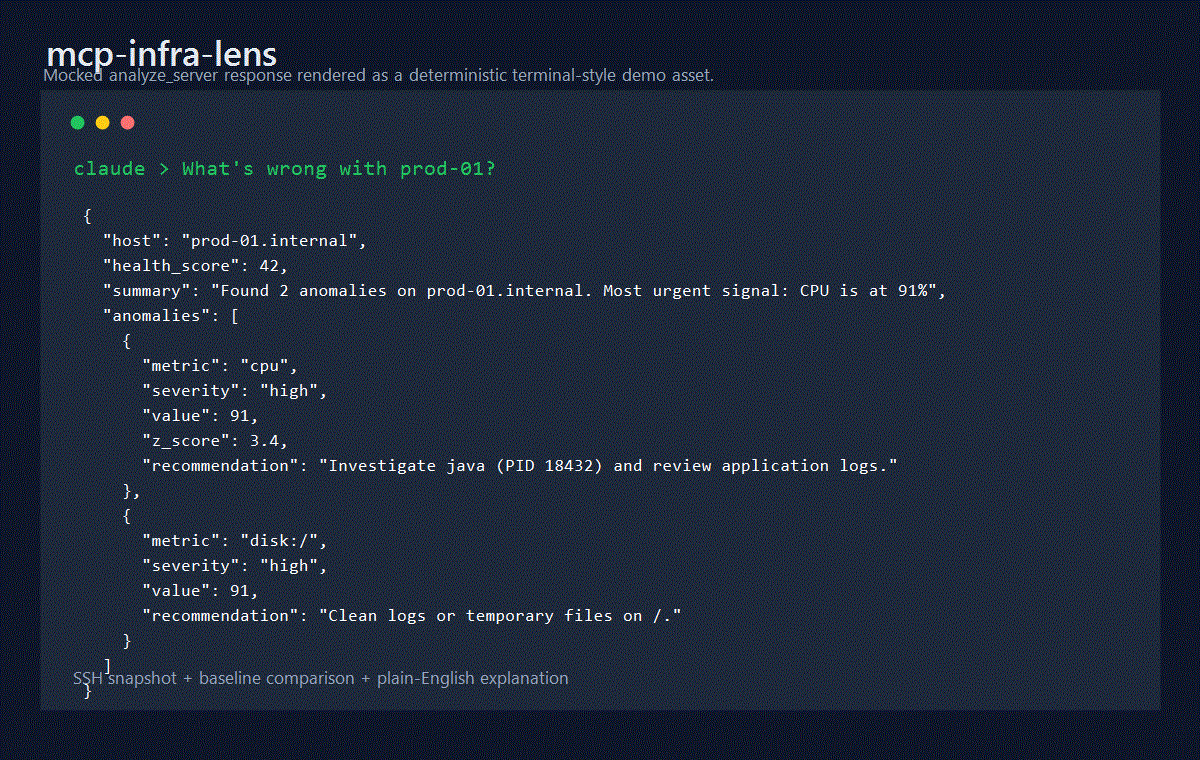Click the green traffic light dot

[77, 122]
